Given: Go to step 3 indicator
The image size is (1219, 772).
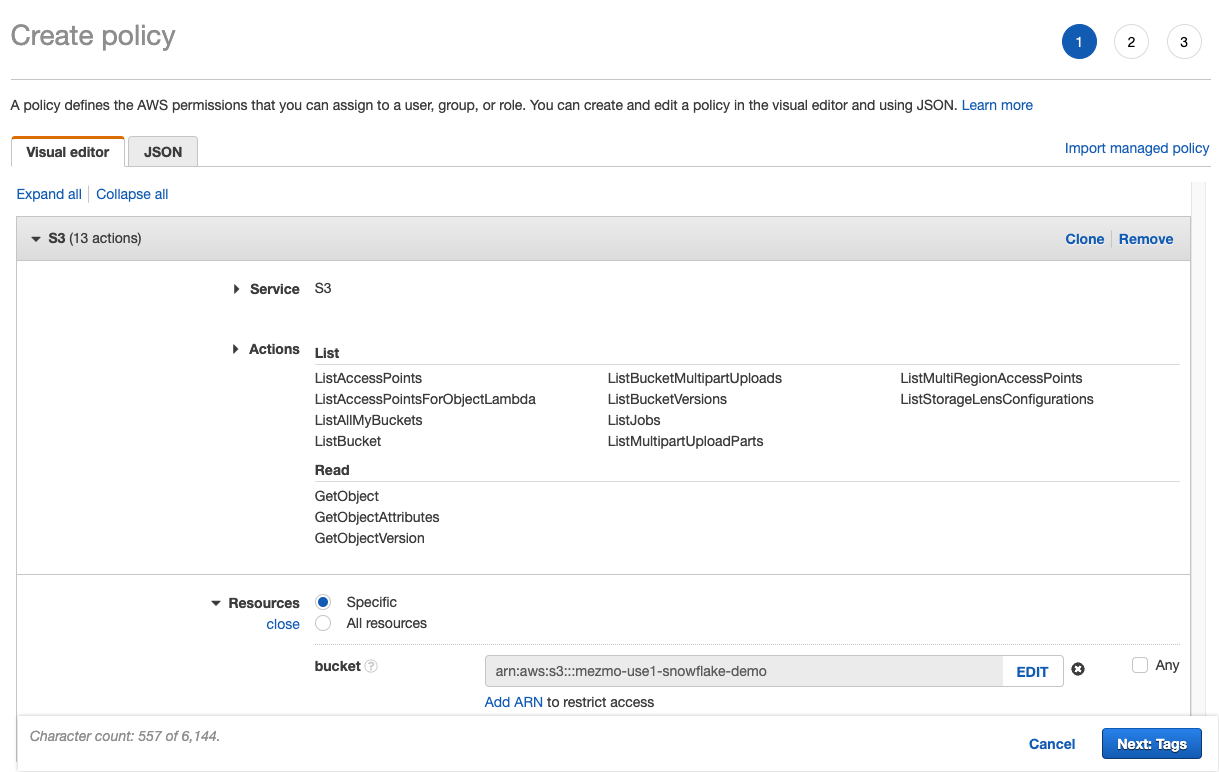Looking at the screenshot, I should click(x=1184, y=42).
